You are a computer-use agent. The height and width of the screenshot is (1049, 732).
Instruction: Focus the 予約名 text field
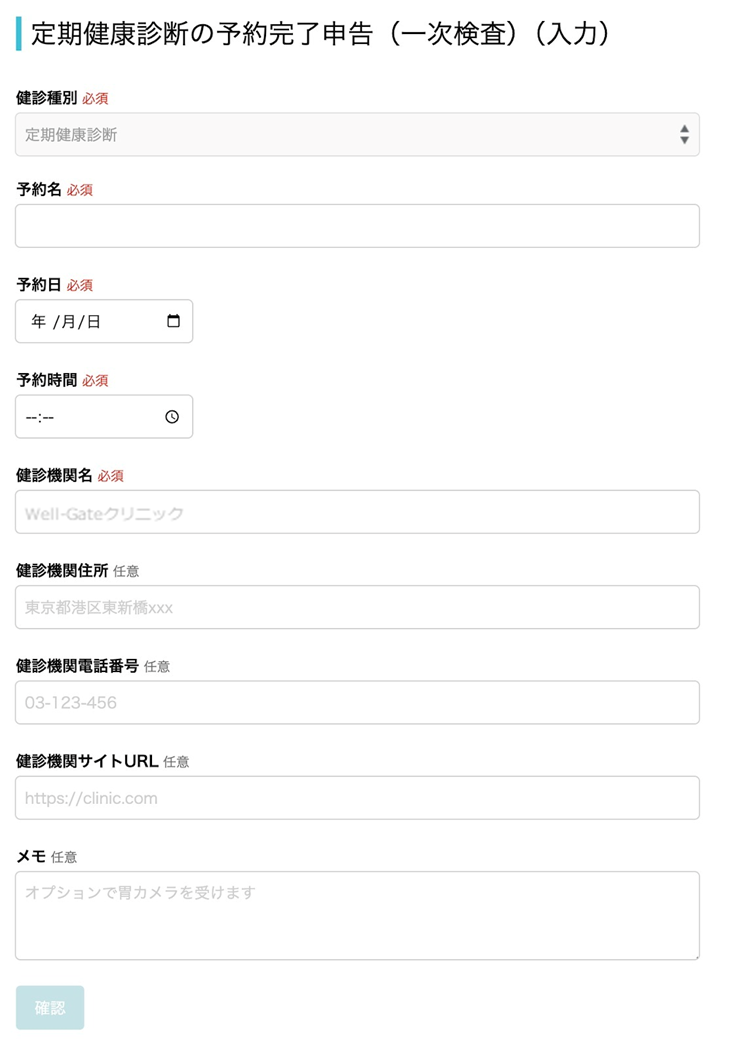tap(357, 226)
